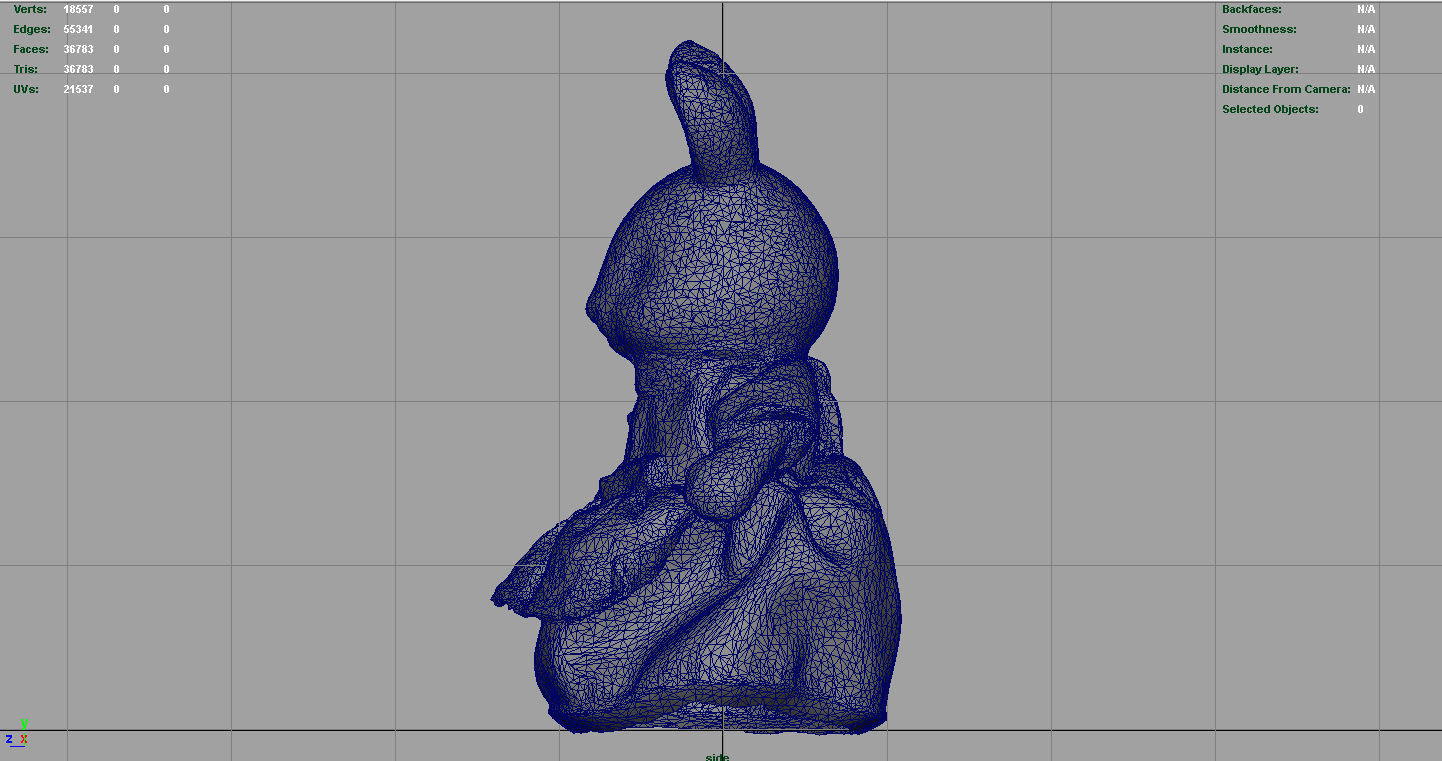The image size is (1442, 761).
Task: Click the 'Selected Objects:' HUD label
Action: coord(1270,109)
